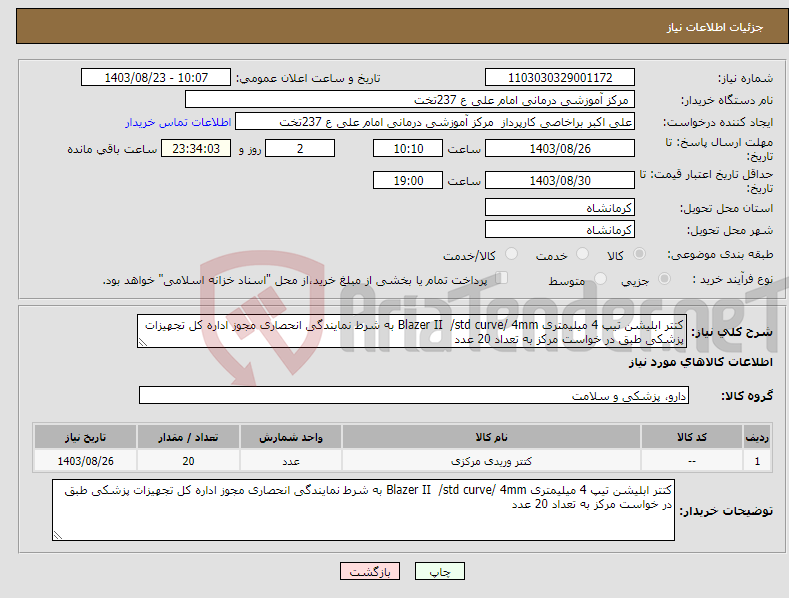Screen dimensions: 789x598
Task: Click the چاپ (print) button
Action: click(x=439, y=571)
